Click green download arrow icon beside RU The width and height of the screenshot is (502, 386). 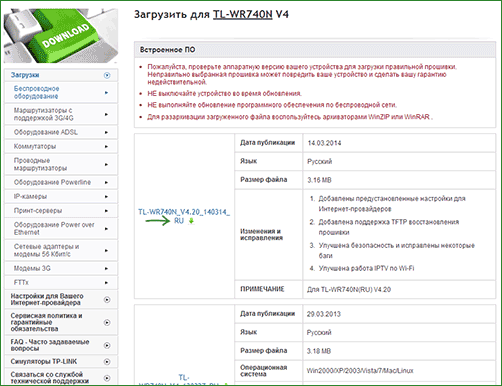pyautogui.click(x=191, y=221)
